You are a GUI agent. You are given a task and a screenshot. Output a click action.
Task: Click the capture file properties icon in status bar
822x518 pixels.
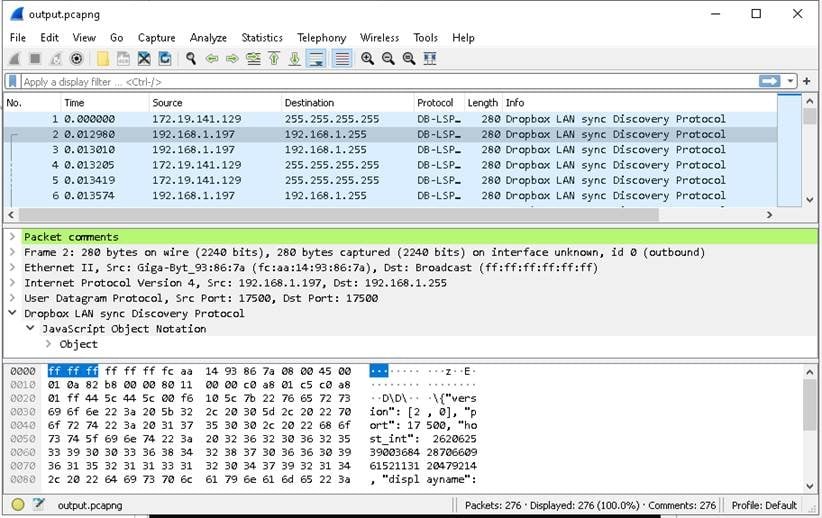(38, 504)
